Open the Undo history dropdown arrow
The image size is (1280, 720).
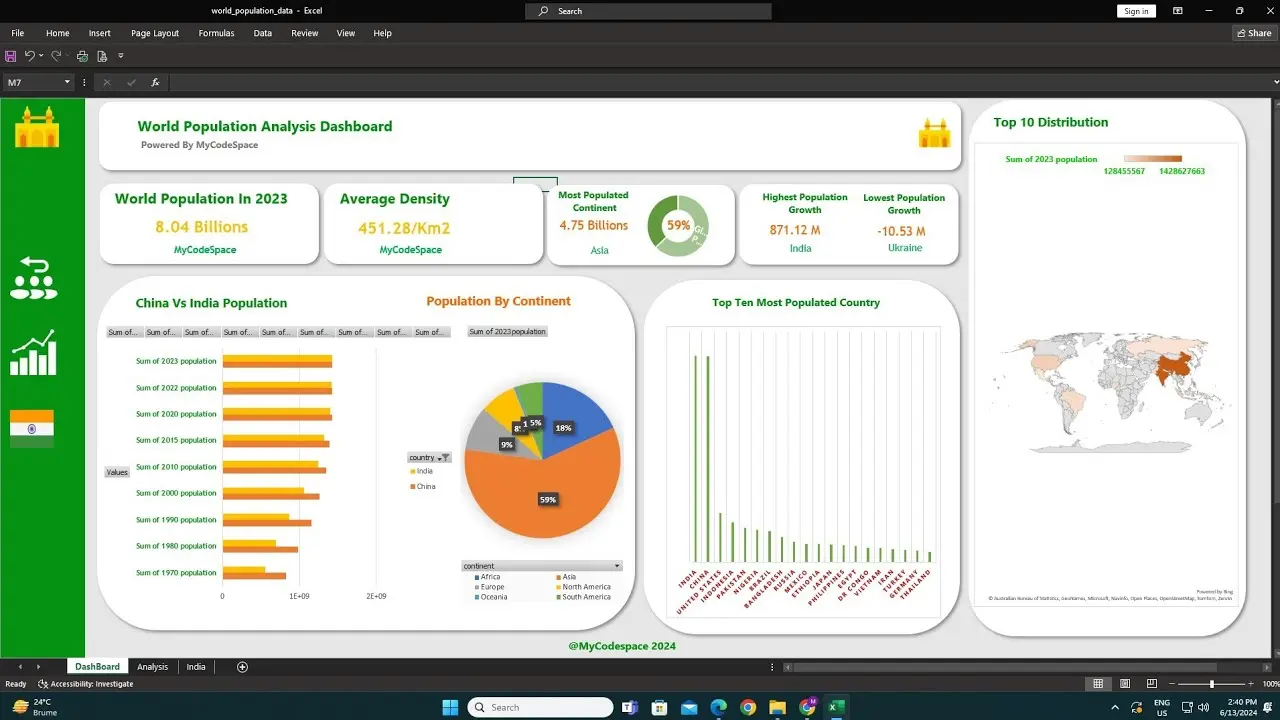41,56
